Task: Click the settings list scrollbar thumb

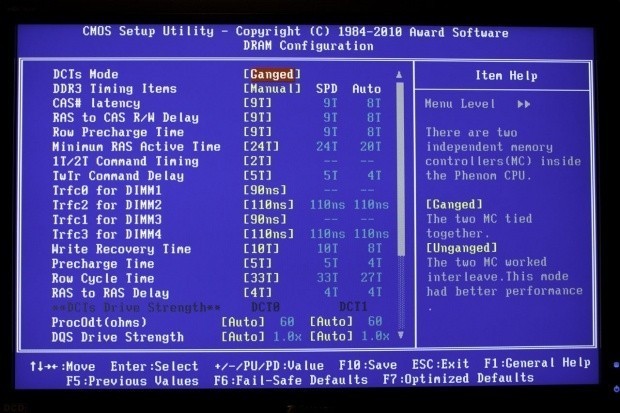Action: [x=400, y=169]
